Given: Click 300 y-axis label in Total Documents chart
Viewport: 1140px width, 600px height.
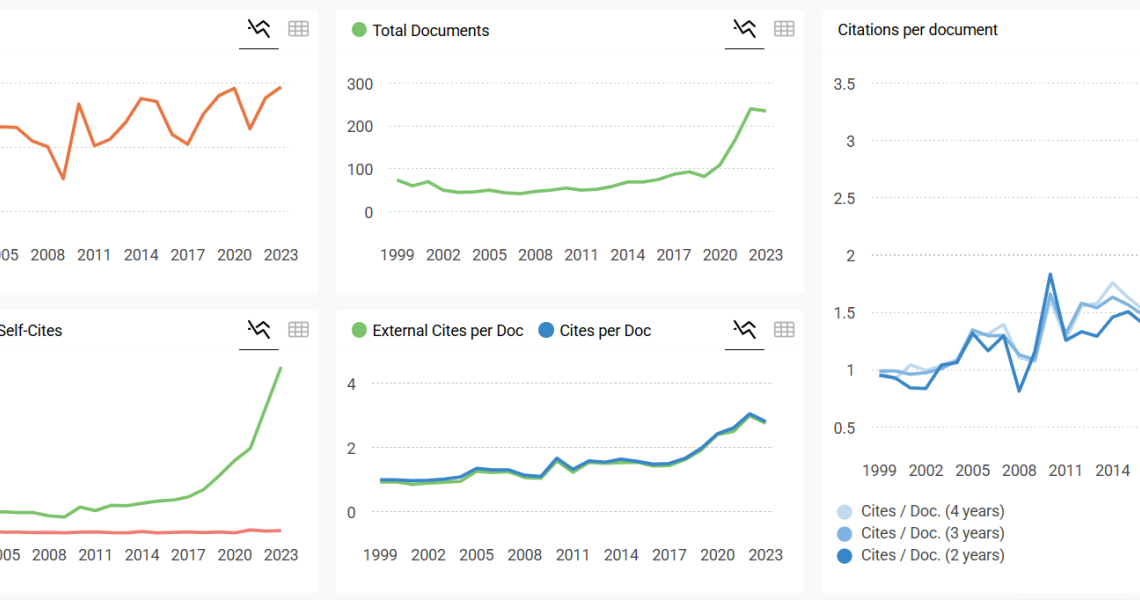Looking at the screenshot, I should click(360, 84).
